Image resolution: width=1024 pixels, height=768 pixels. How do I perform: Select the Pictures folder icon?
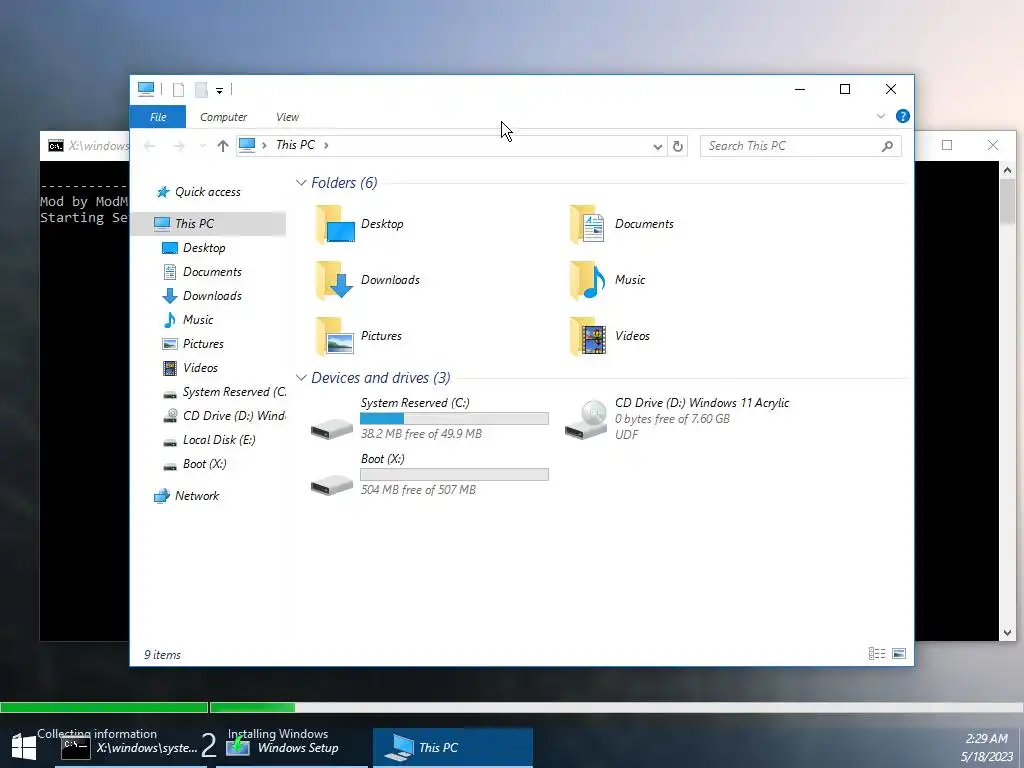tap(335, 336)
